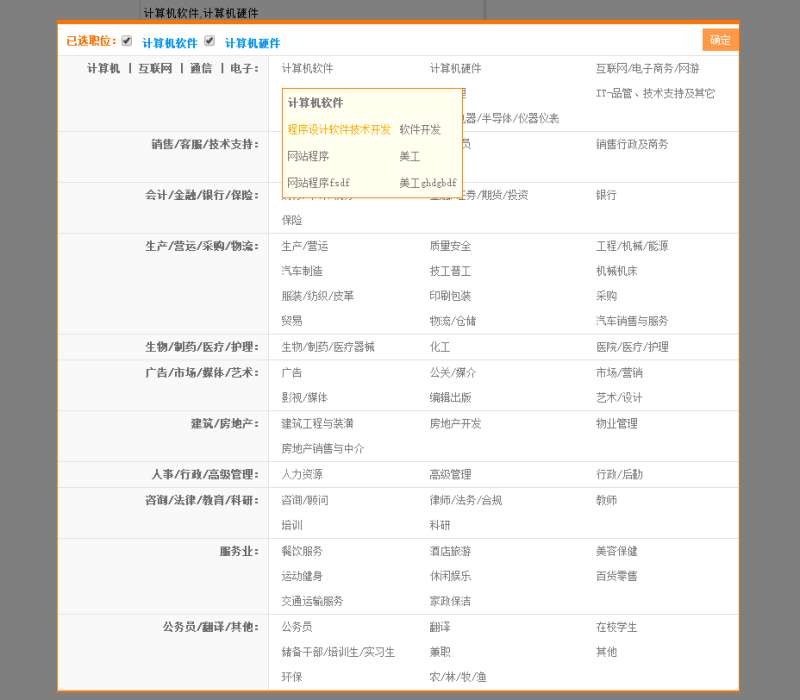Click the 银行 category link
Image resolution: width=800 pixels, height=700 pixels.
click(606, 195)
